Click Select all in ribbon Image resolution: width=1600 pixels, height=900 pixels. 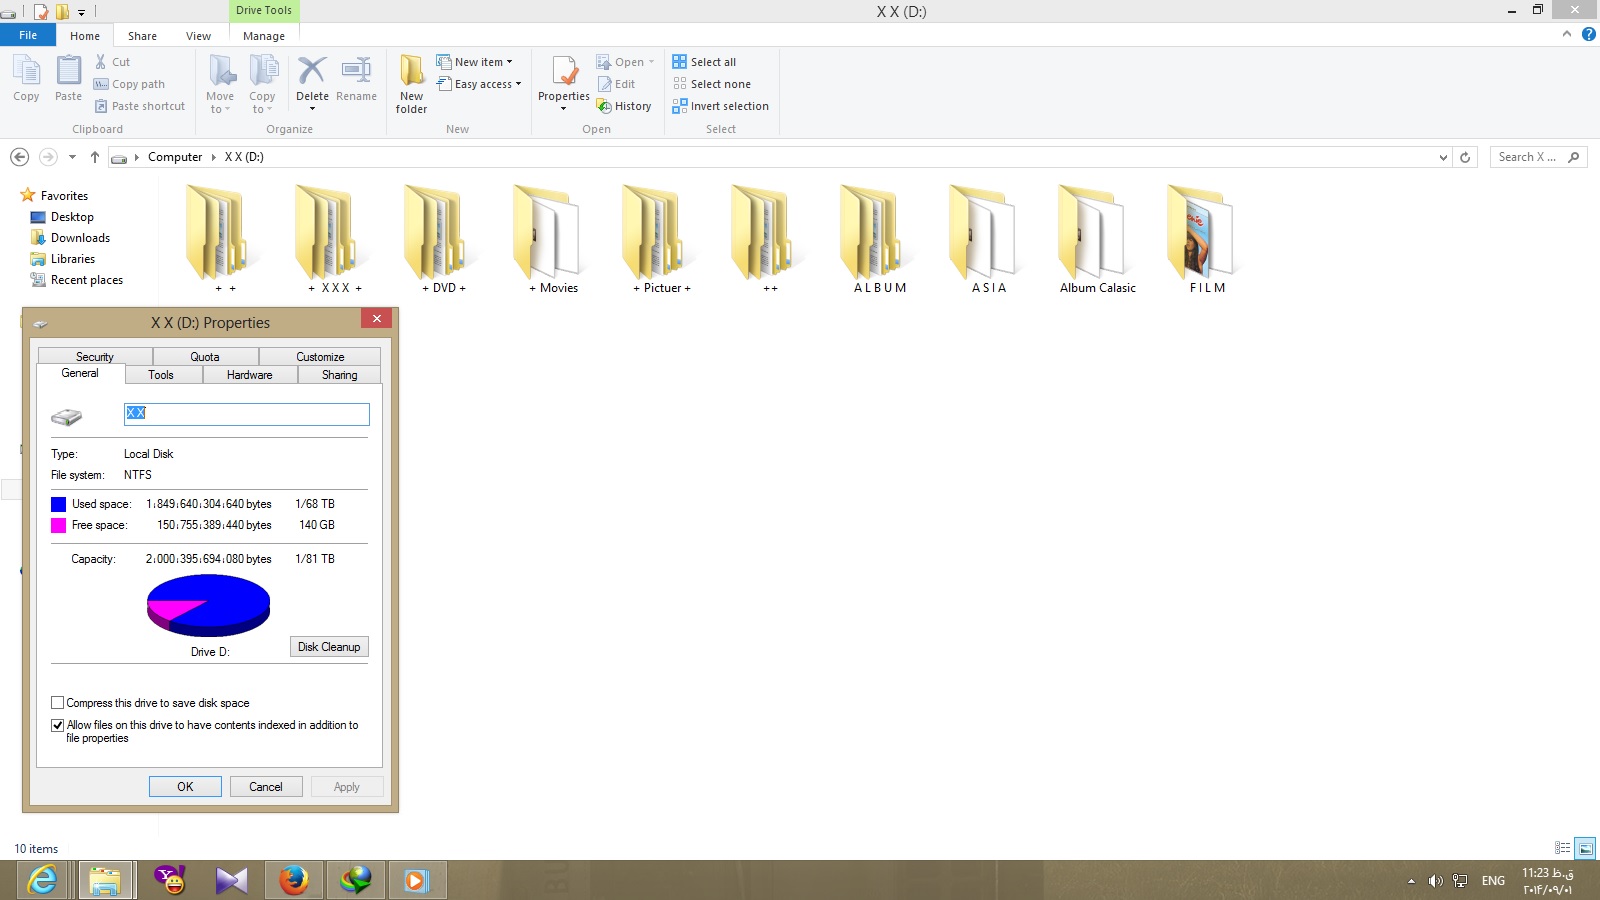704,62
